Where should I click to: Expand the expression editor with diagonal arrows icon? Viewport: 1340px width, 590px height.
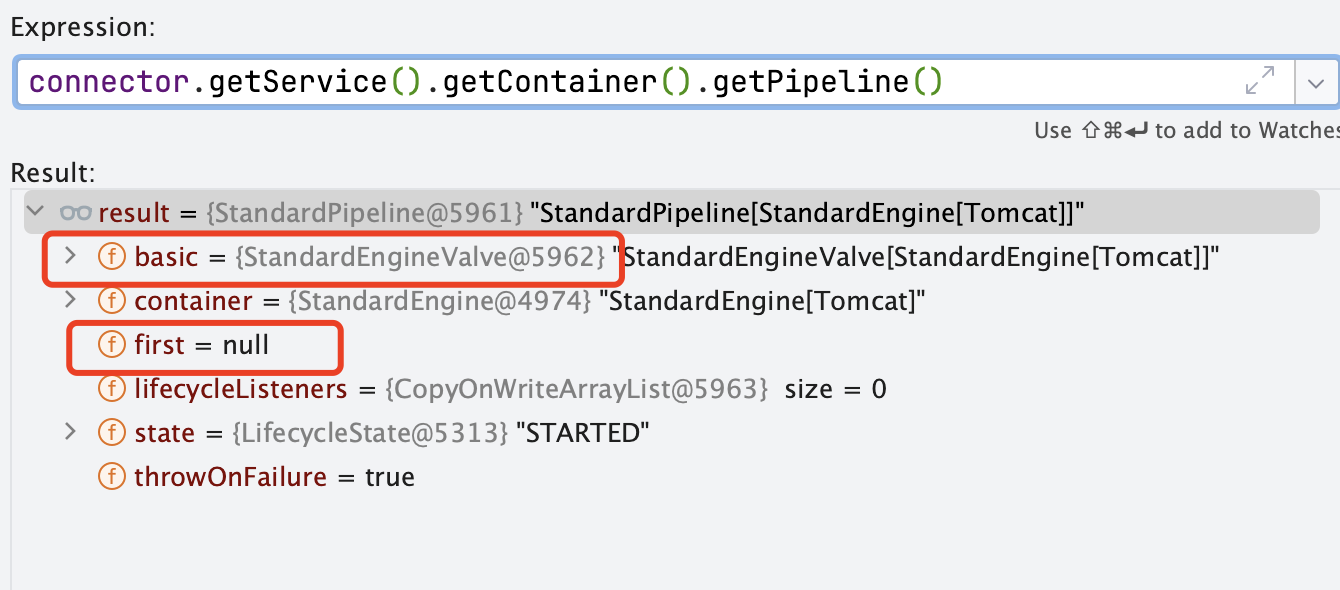(1259, 81)
